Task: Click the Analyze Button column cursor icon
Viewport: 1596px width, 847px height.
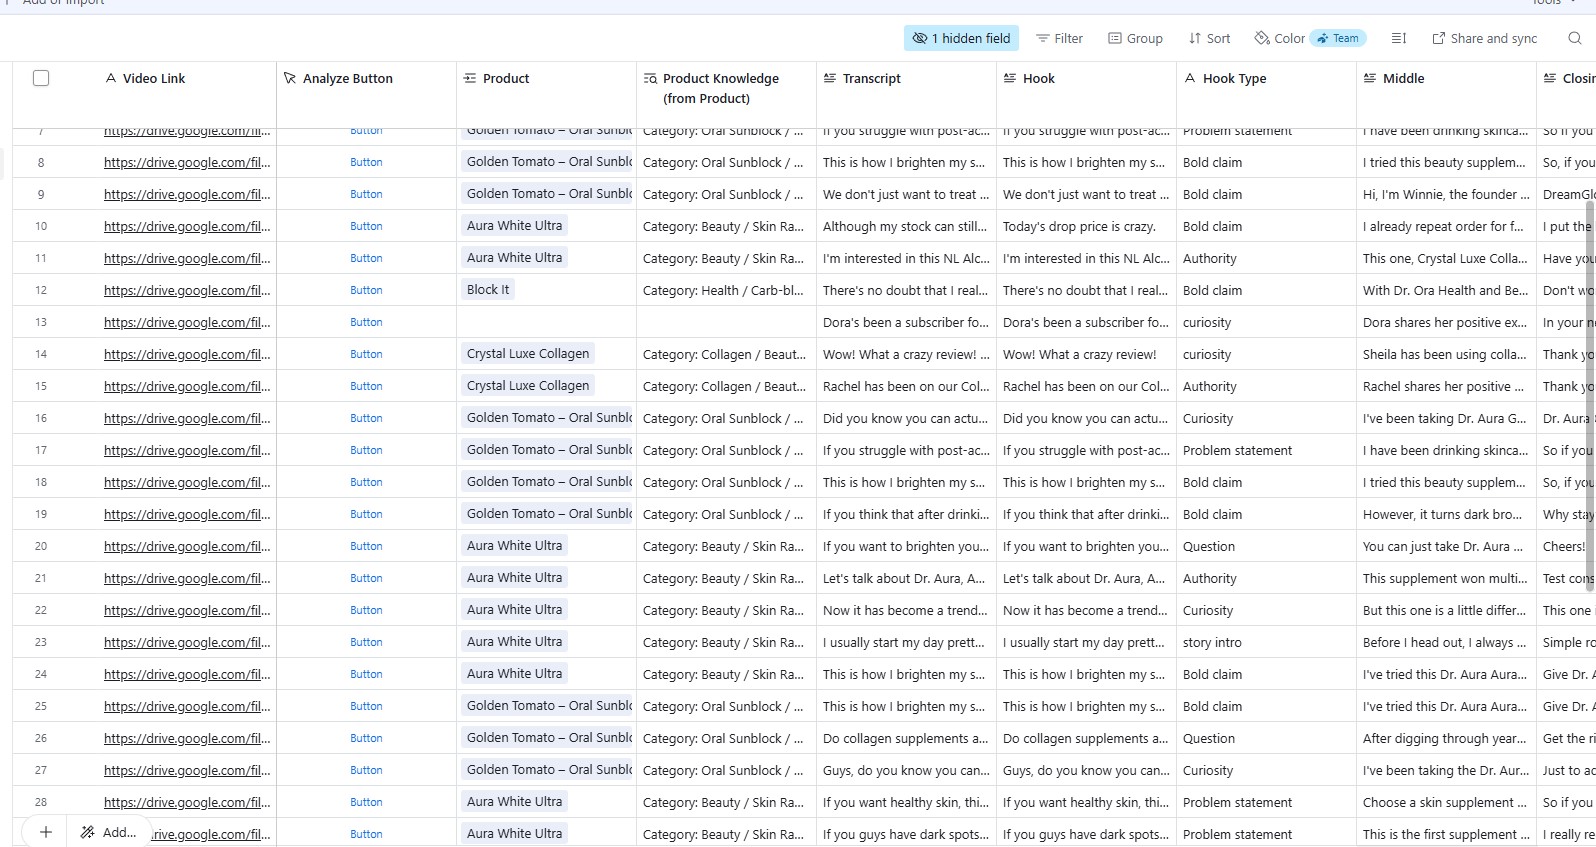Action: click(x=290, y=78)
